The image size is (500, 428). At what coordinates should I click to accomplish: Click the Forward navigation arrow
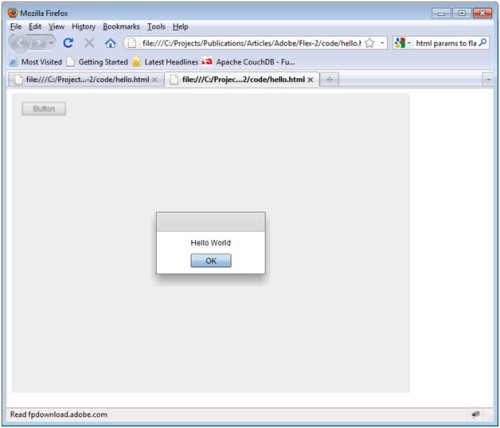(39, 43)
